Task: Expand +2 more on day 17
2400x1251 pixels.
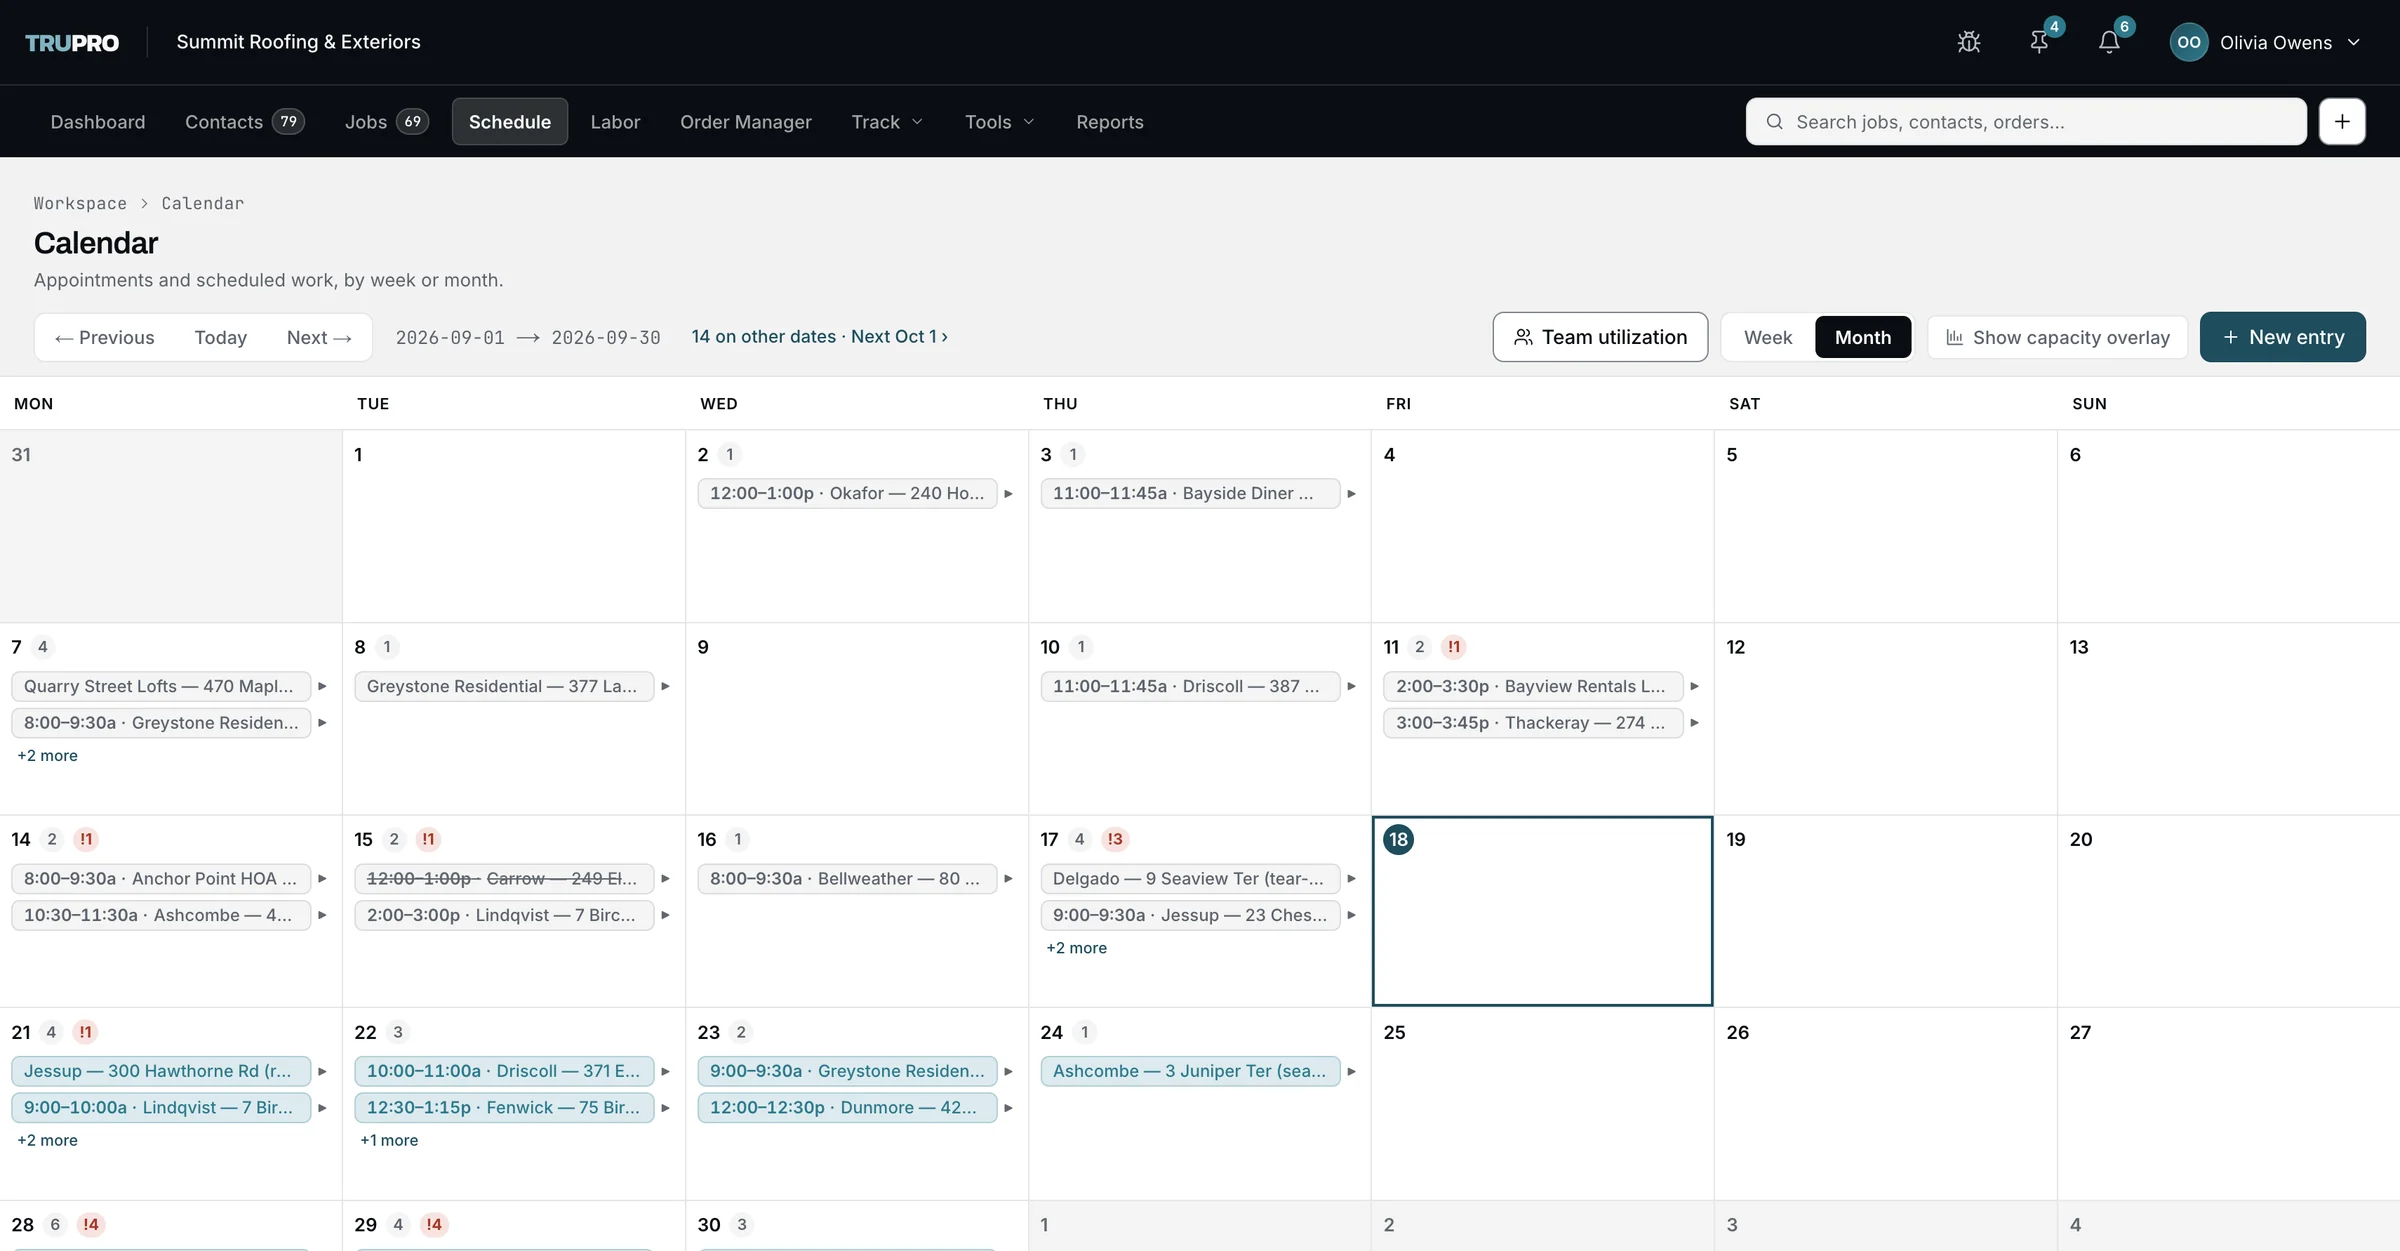Action: [1076, 948]
